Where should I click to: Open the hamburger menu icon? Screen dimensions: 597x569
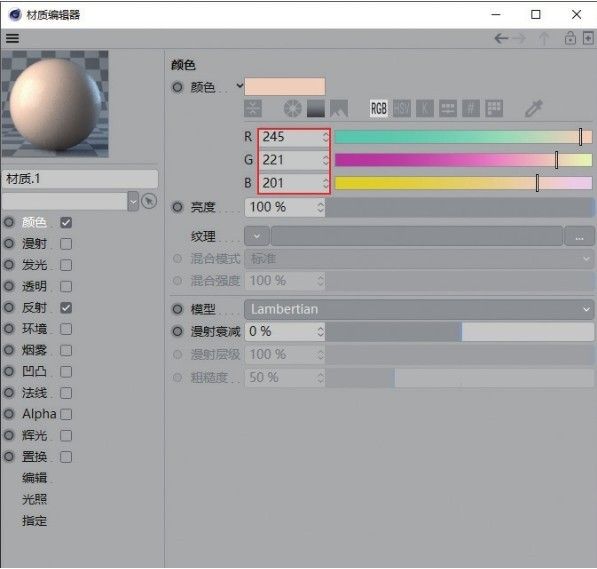click(x=12, y=38)
